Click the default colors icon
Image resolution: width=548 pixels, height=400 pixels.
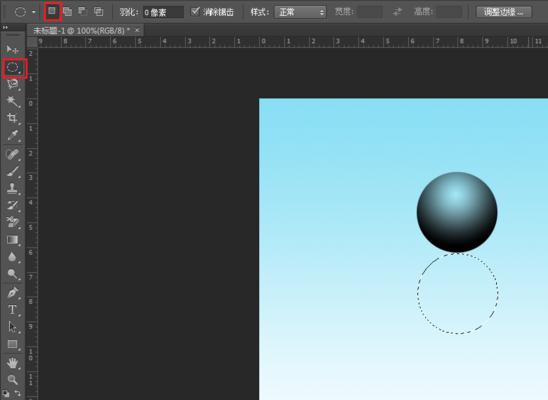coord(6,394)
